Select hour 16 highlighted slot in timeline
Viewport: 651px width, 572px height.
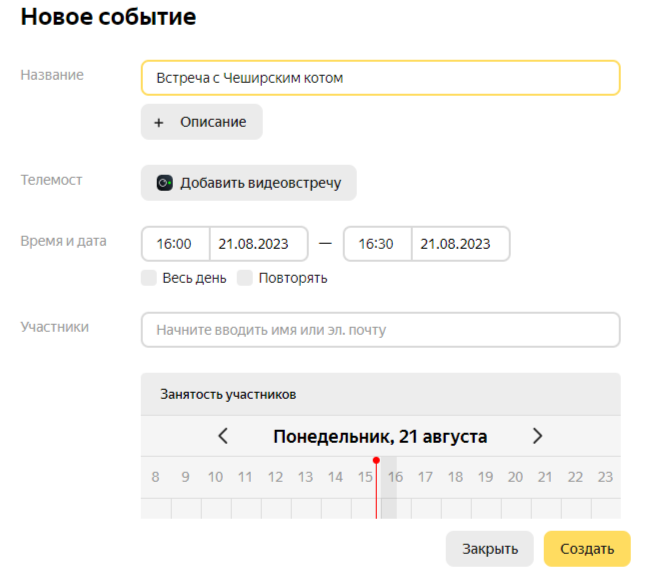click(x=389, y=488)
